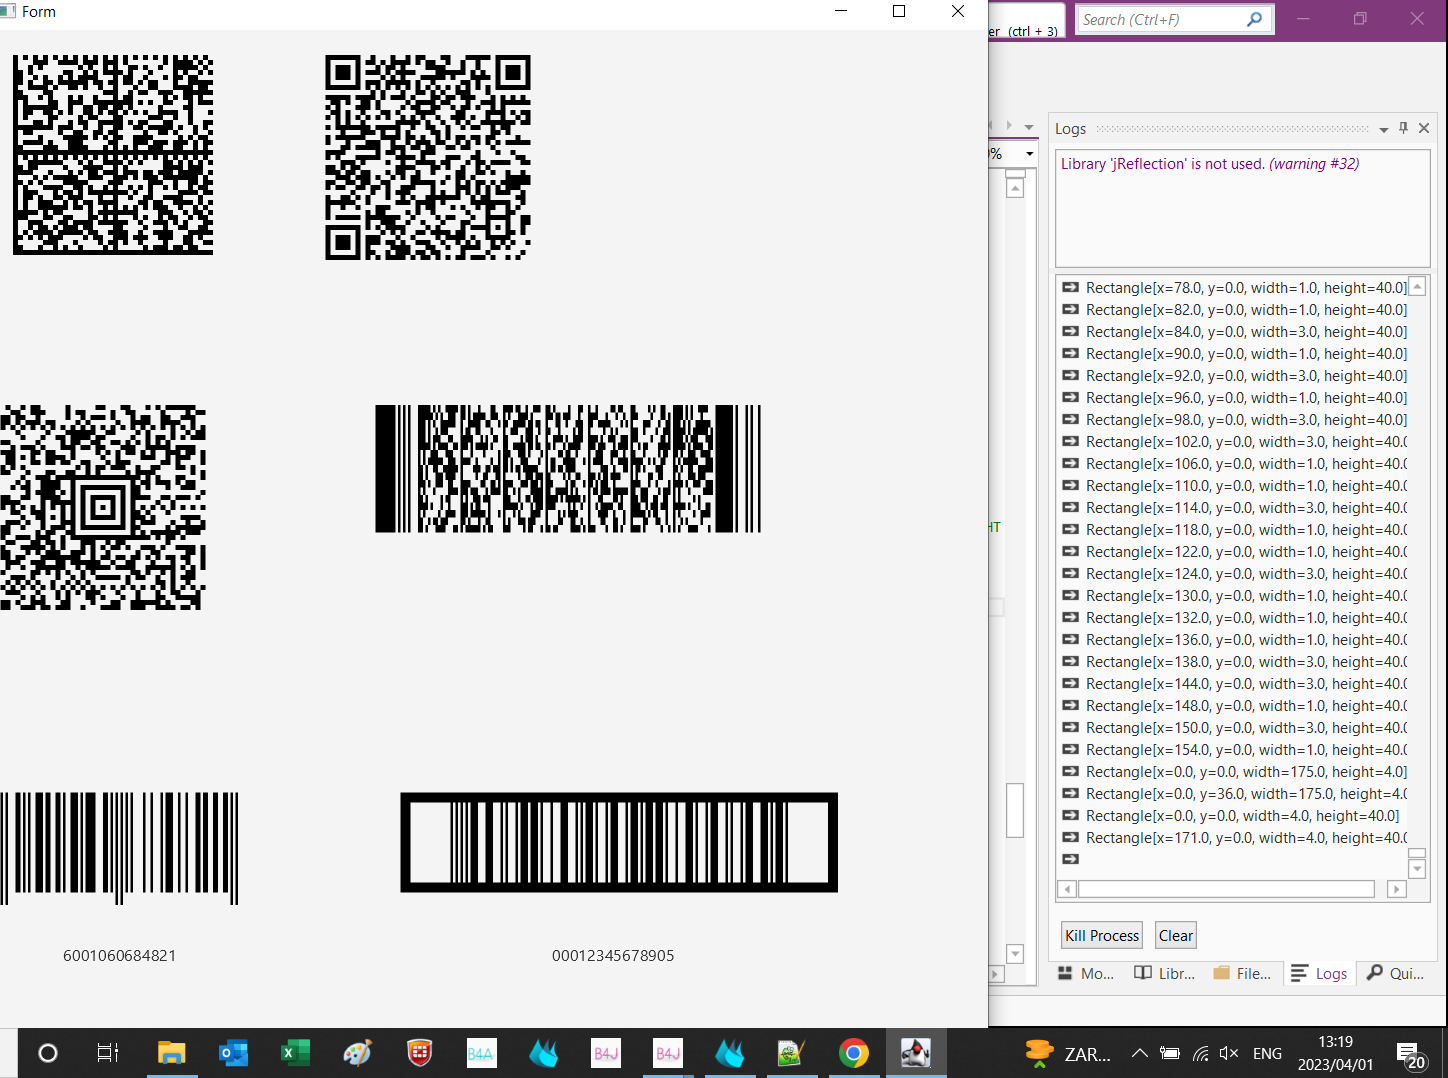Open the Logs panel options dropdown arrow
This screenshot has width=1448, height=1078.
tap(1384, 129)
